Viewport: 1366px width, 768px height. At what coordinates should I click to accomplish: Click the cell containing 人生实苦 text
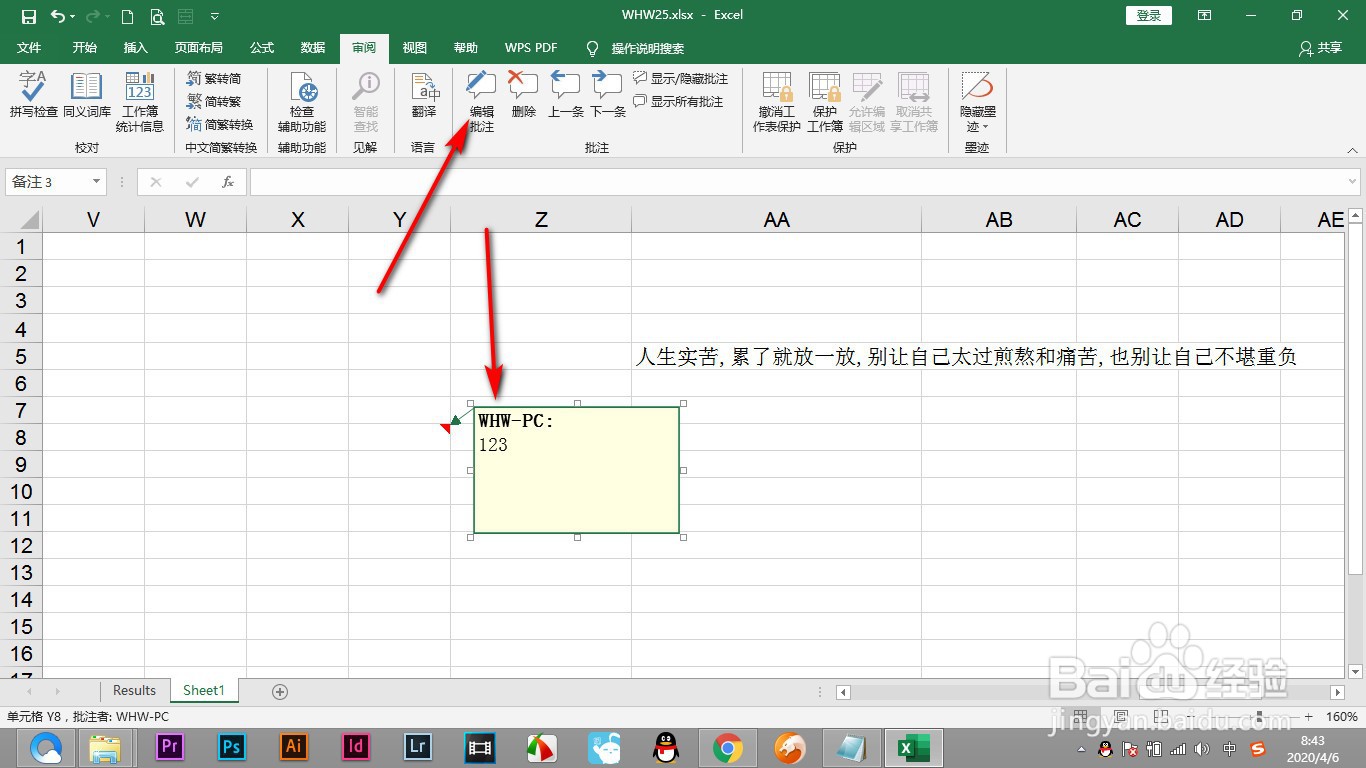pyautogui.click(x=777, y=356)
